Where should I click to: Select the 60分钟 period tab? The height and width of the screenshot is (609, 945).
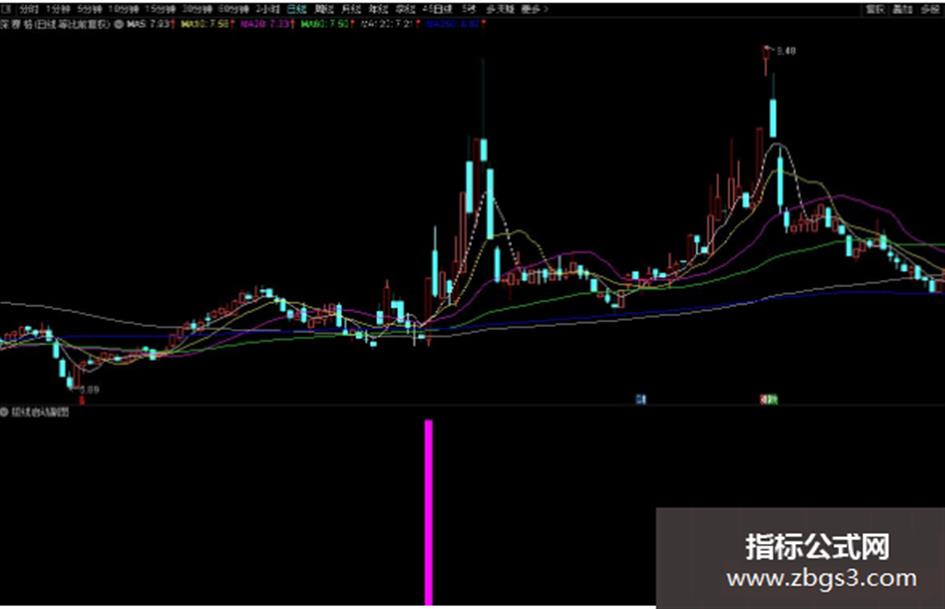[234, 10]
